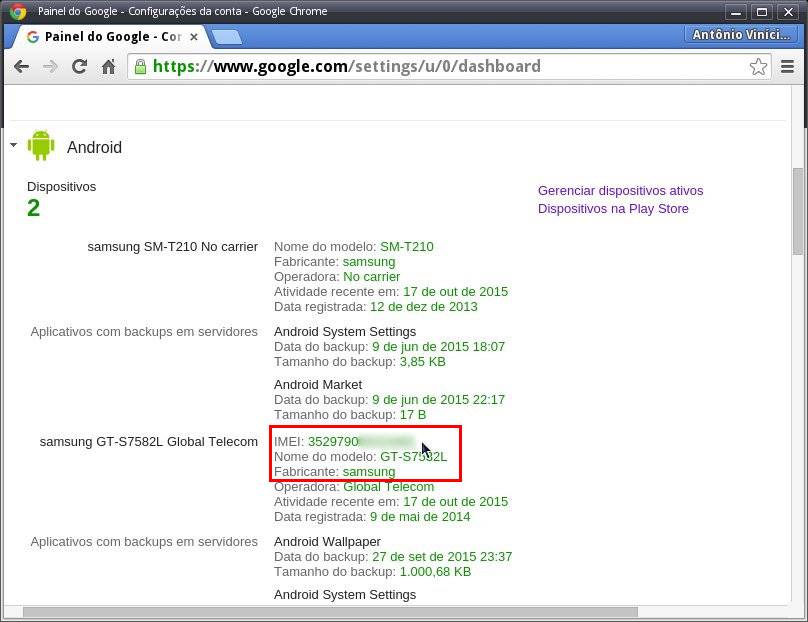Select operator value No carrier

372,277
